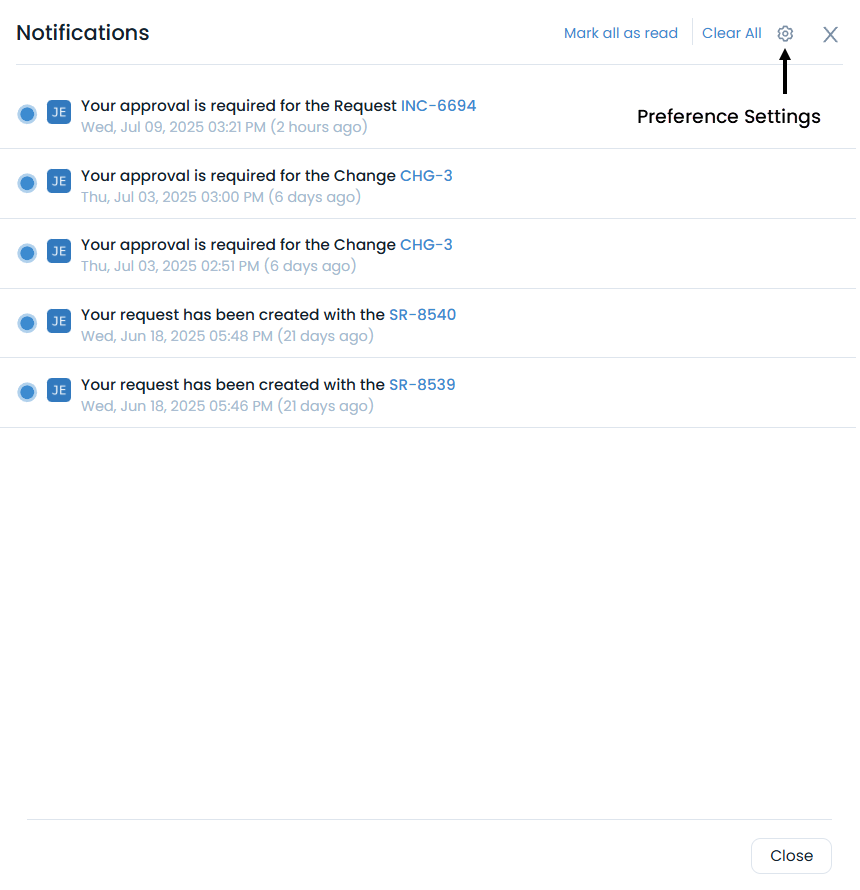Click JE avatar on SR-8540 notification
Image resolution: width=860 pixels, height=890 pixels.
pos(59,321)
